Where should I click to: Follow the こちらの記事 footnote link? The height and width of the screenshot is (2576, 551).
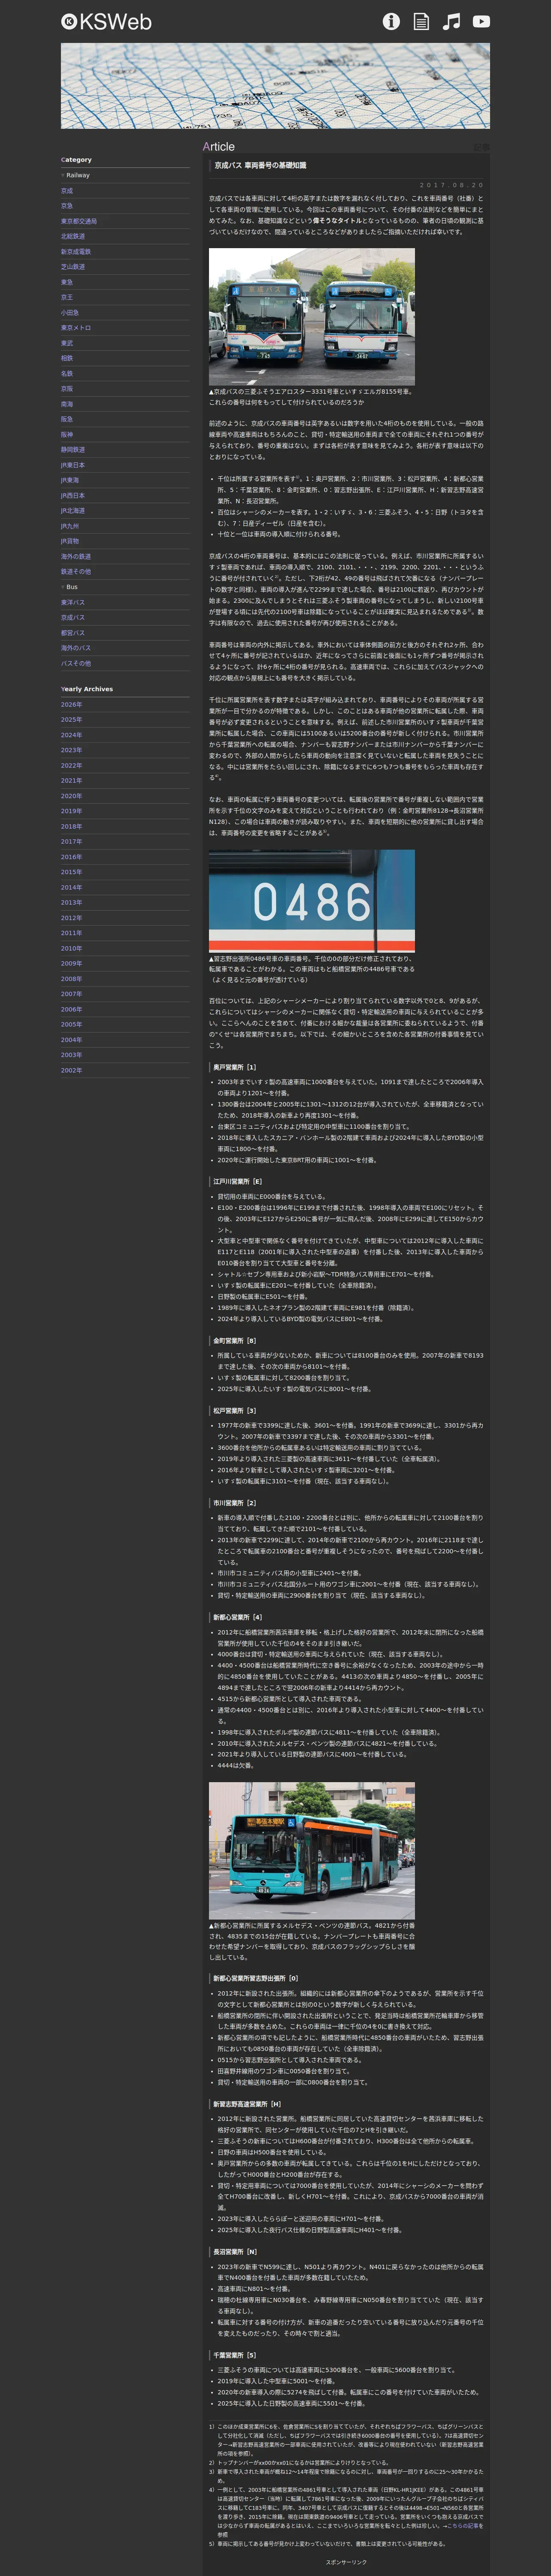(463, 2527)
